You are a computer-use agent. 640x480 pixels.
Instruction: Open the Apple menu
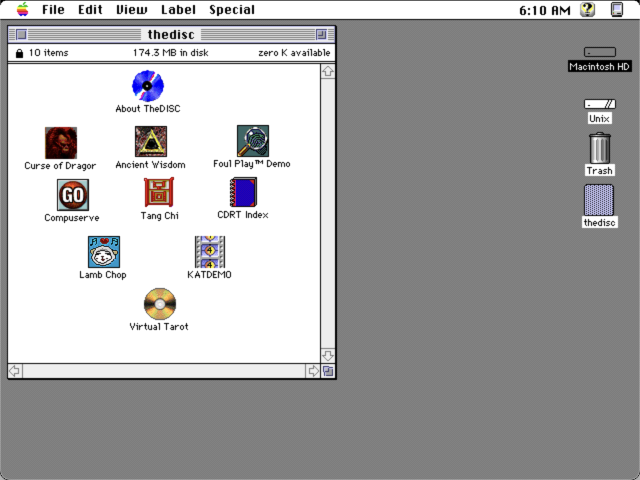coord(22,9)
